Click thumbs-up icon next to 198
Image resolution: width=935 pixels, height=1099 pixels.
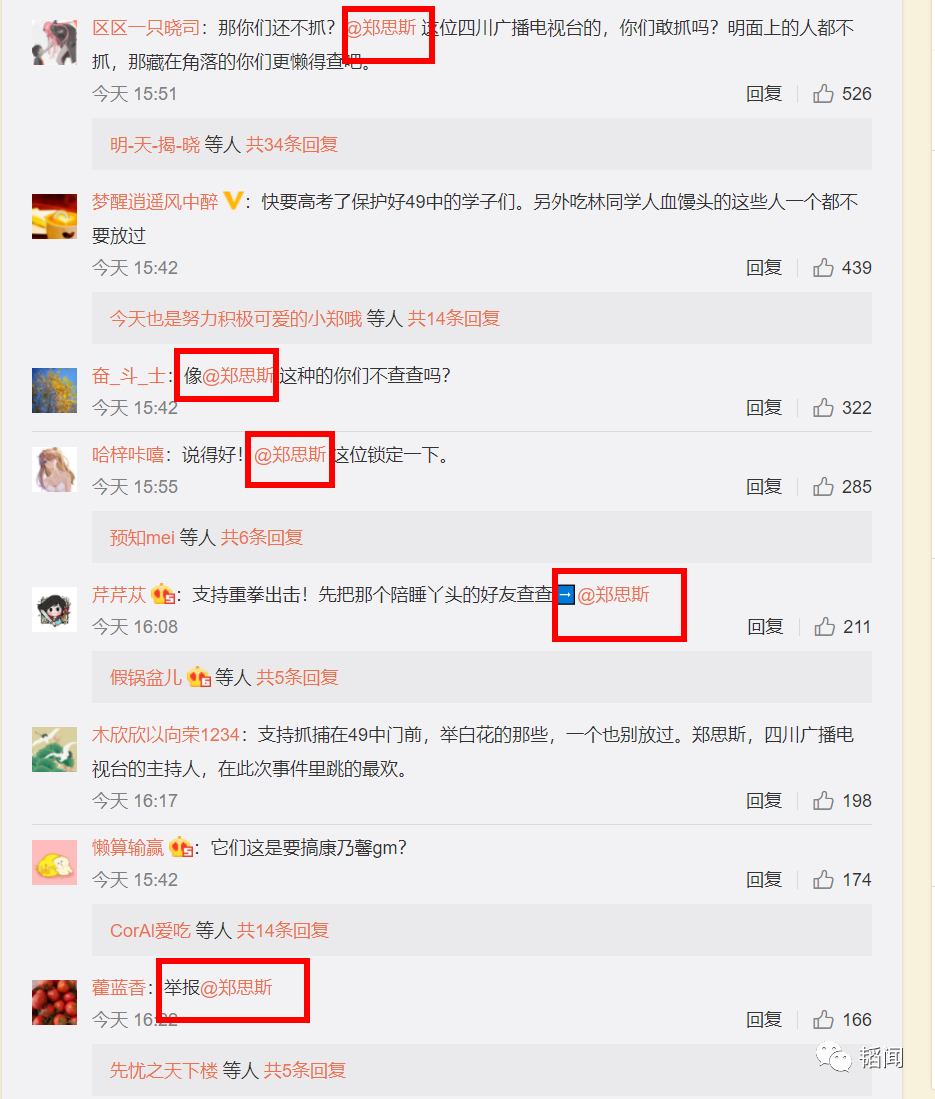coord(823,800)
